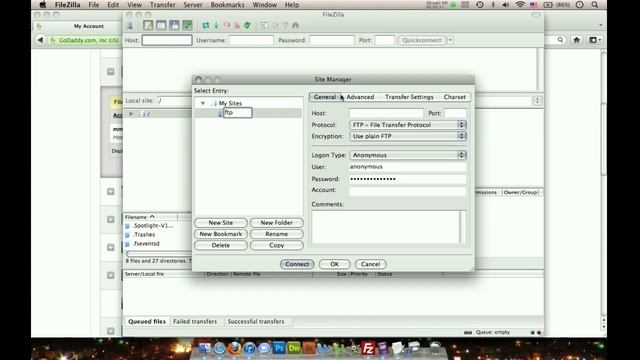Toggle the message log display icon
Viewport: 640px width, 360px height.
pyautogui.click(x=148, y=25)
